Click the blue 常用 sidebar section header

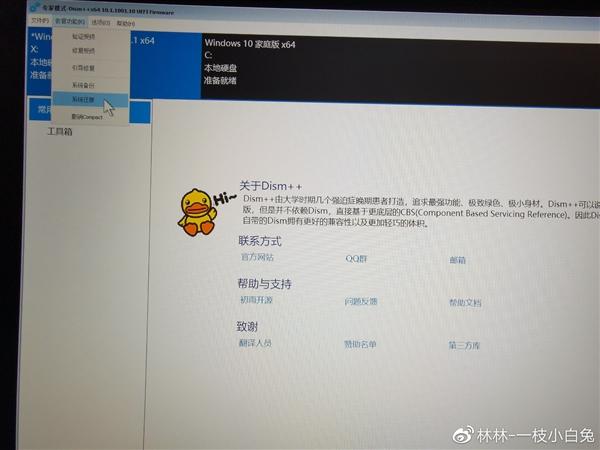(x=90, y=111)
